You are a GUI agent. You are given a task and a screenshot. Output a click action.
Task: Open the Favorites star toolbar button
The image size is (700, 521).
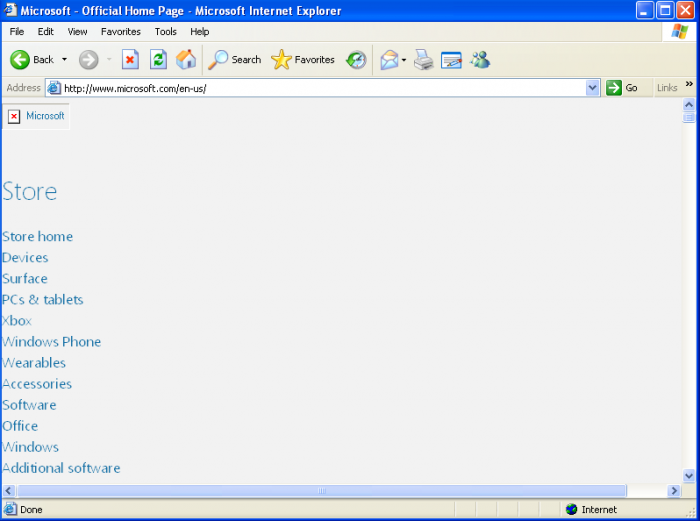pyautogui.click(x=303, y=59)
